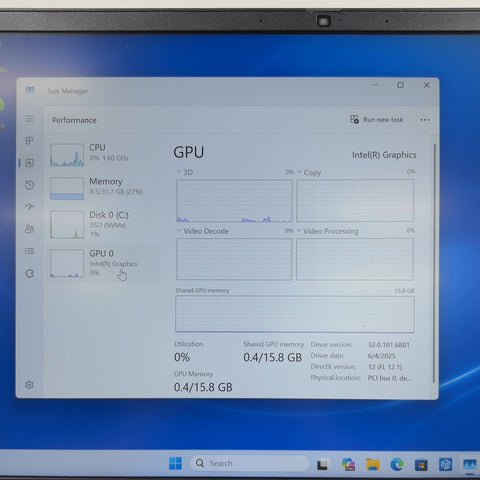Viewport: 480px width, 480px height.
Task: Open Microsoft Edge from the taskbar
Action: (x=397, y=464)
